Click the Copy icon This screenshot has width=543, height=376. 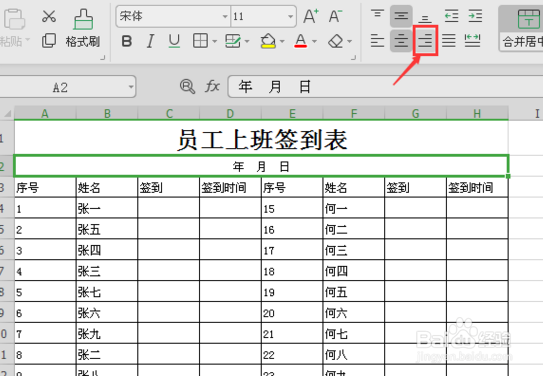pyautogui.click(x=49, y=41)
